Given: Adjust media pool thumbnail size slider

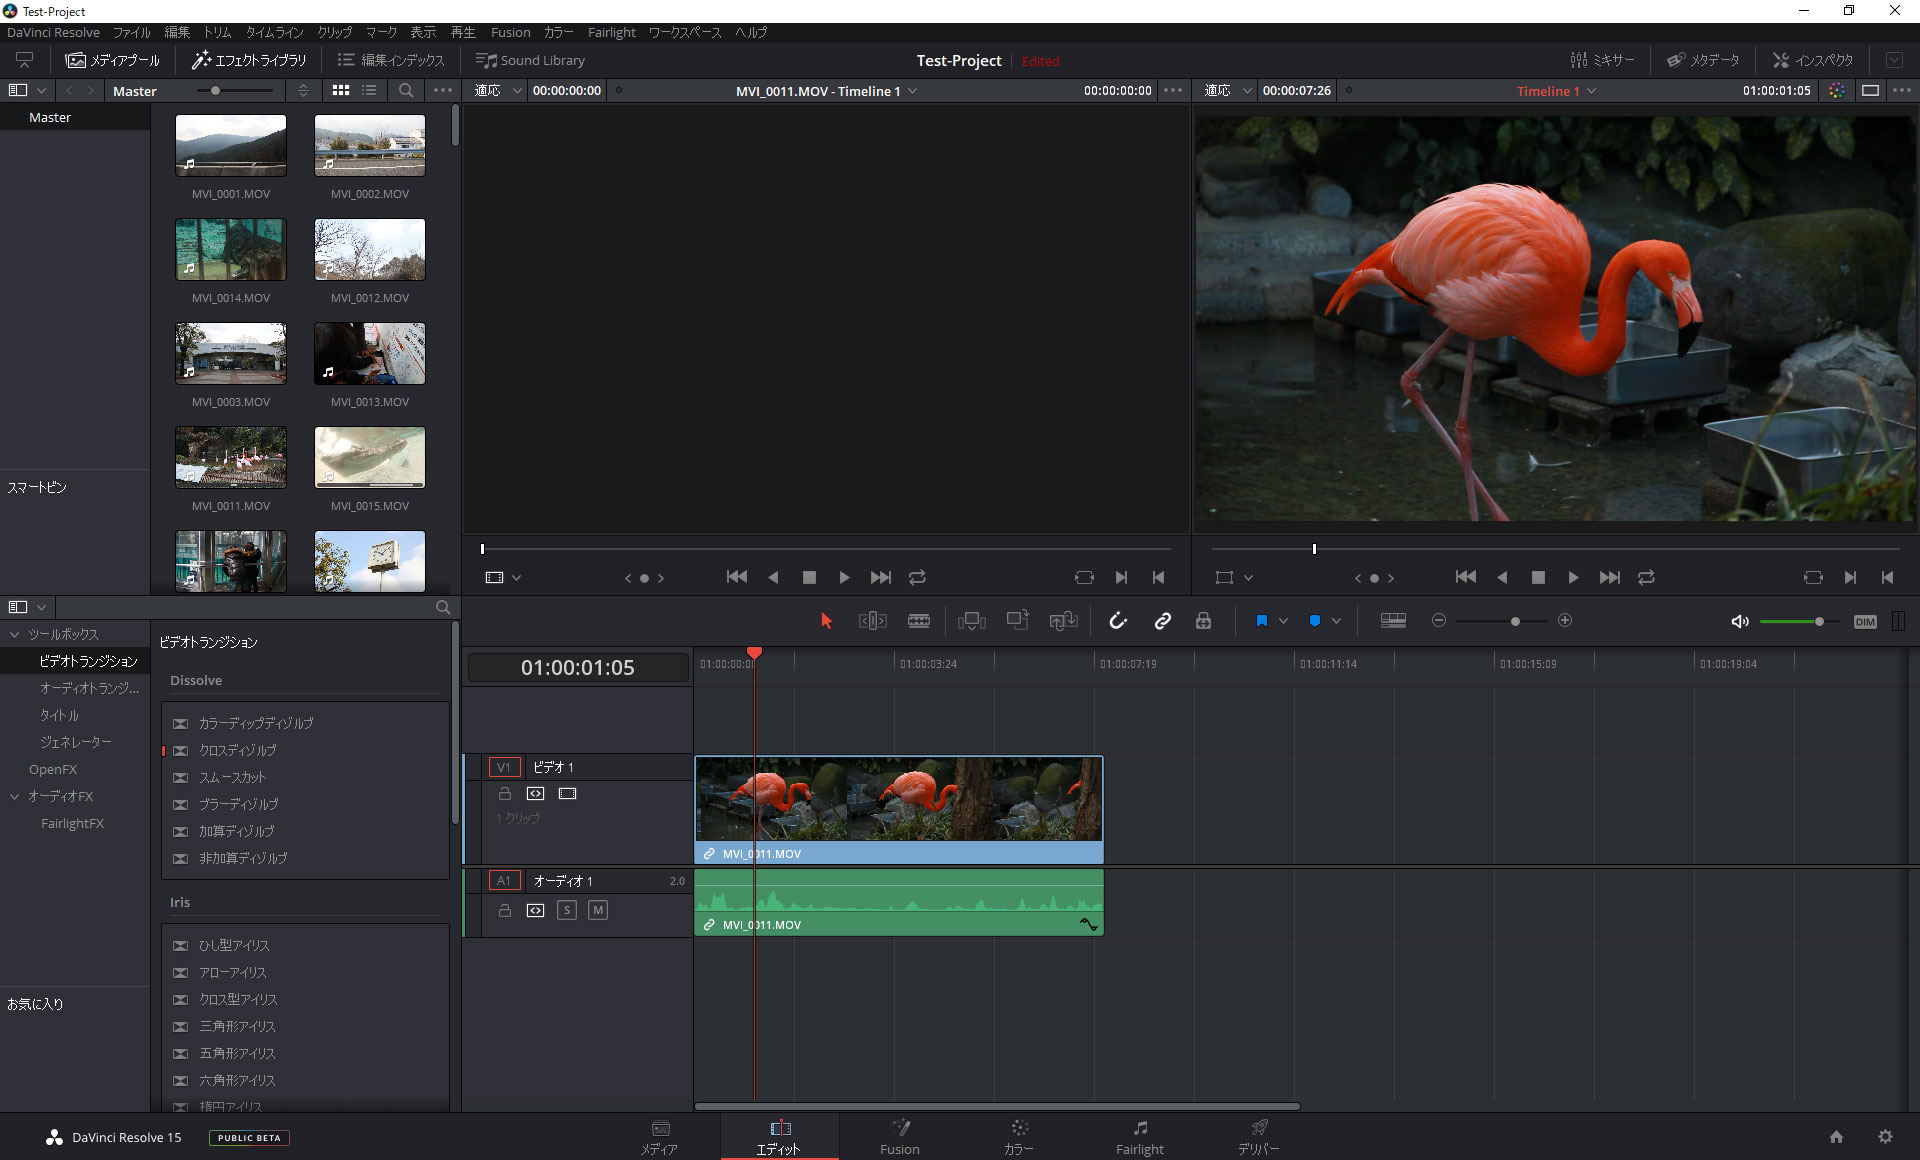Looking at the screenshot, I should [x=215, y=90].
